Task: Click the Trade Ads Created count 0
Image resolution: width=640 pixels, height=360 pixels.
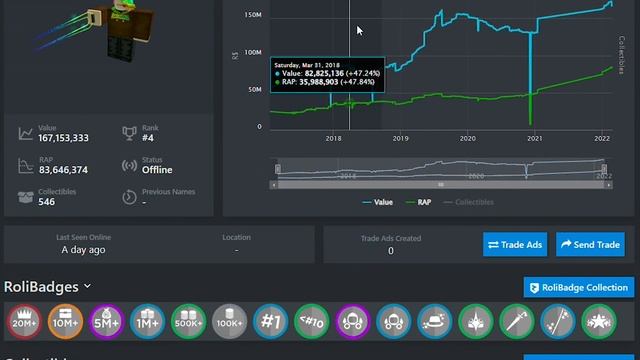Action: (x=391, y=251)
